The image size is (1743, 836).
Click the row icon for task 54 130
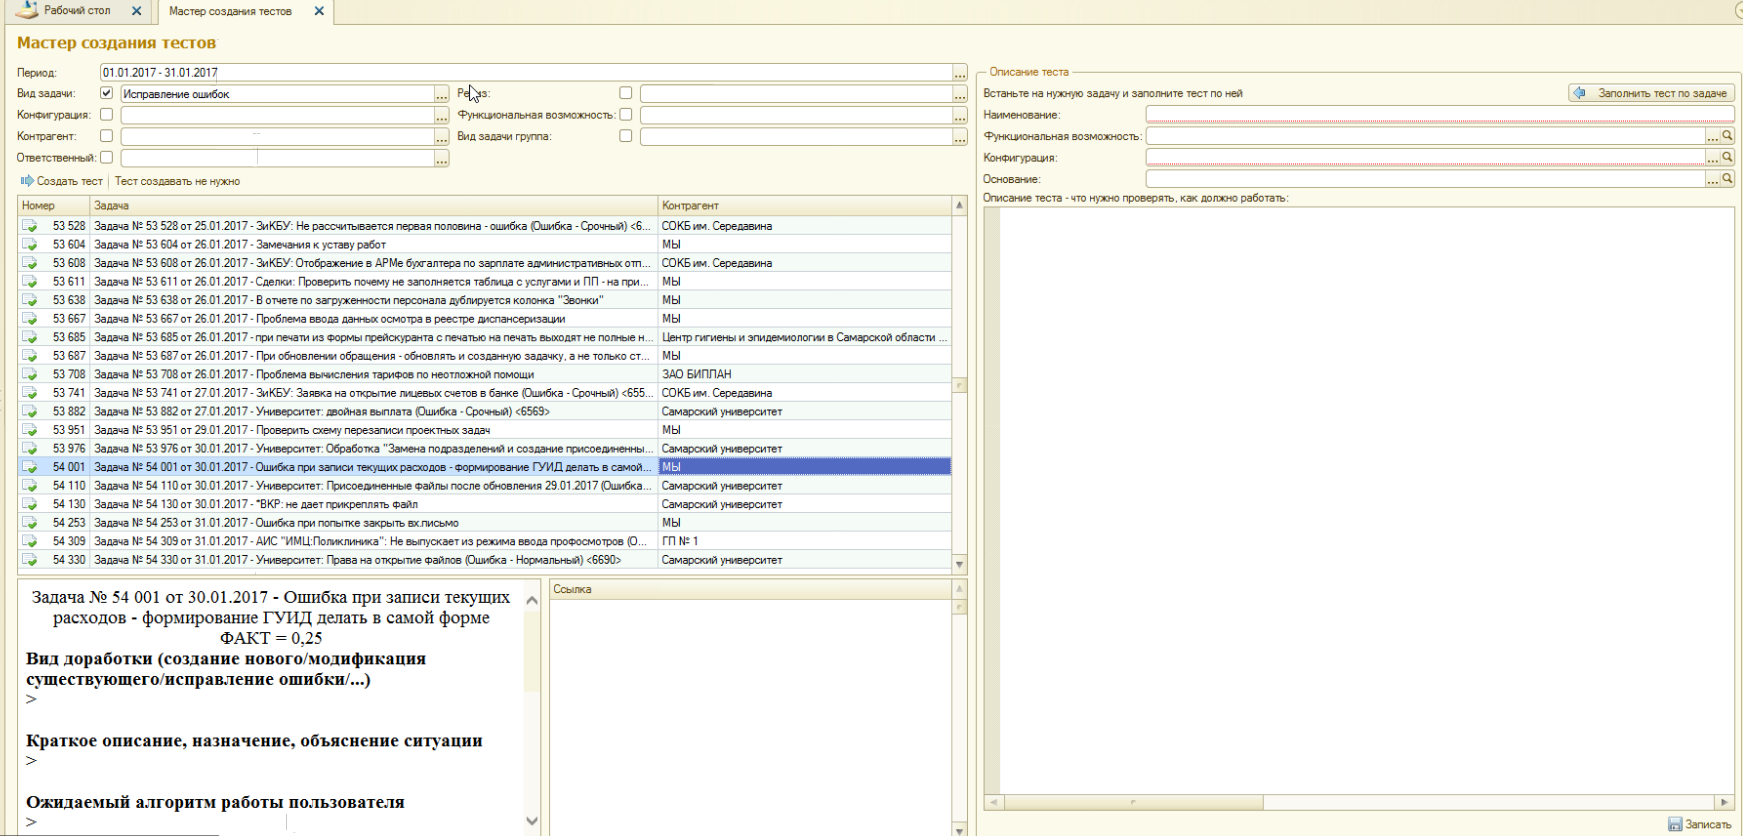point(30,504)
